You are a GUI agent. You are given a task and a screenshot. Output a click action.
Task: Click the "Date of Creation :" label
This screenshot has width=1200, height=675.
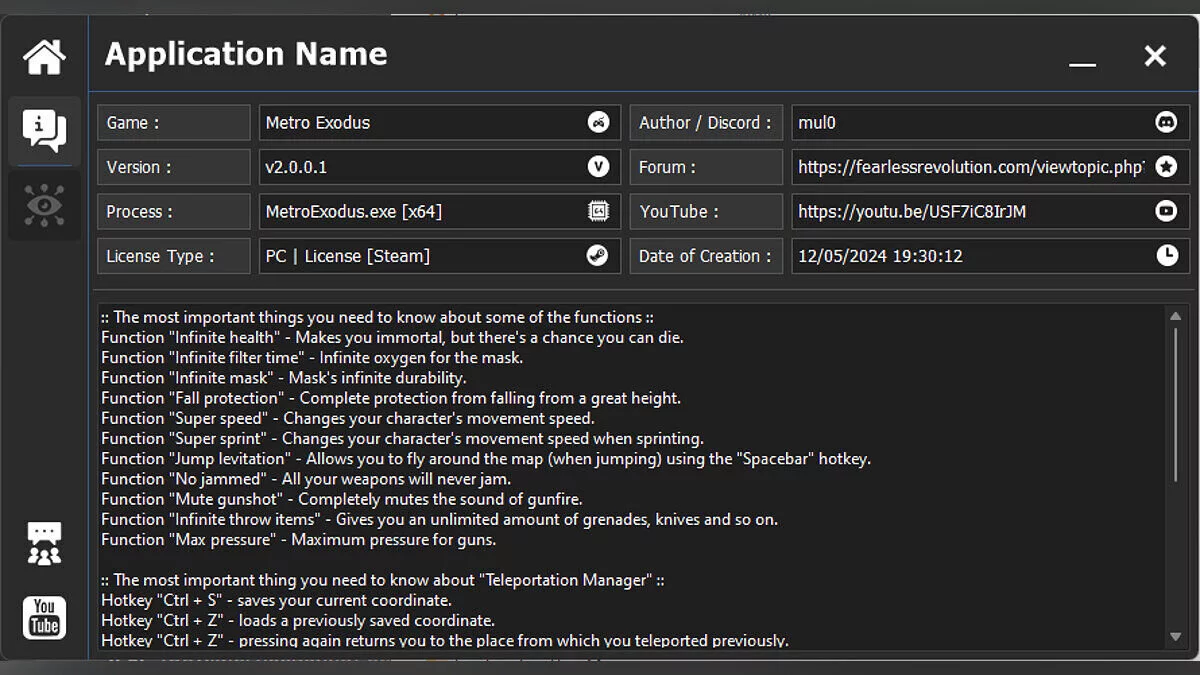705,256
